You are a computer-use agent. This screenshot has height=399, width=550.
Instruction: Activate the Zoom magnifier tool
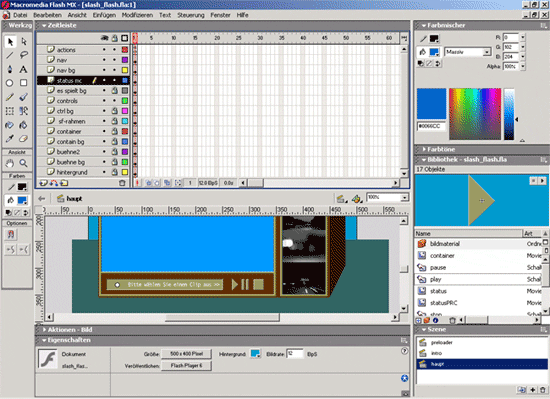pos(24,163)
